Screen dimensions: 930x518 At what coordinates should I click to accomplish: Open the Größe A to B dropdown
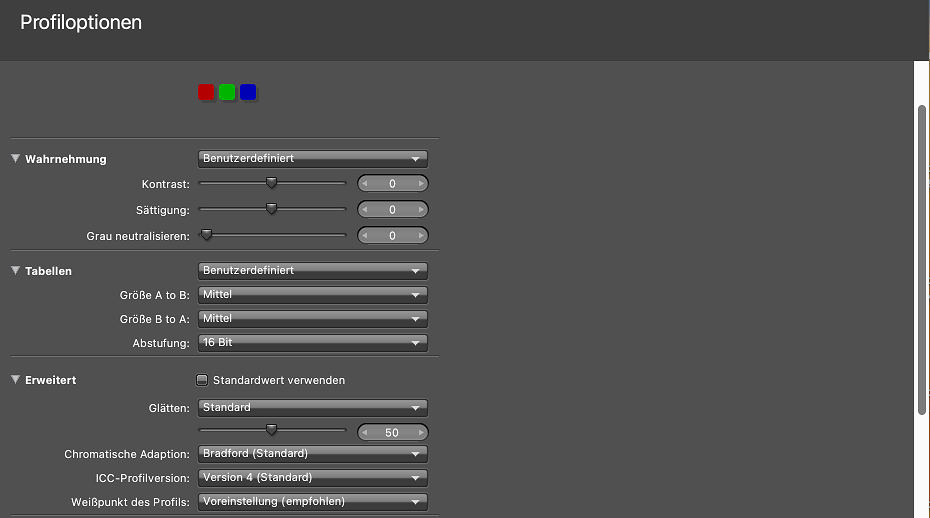313,295
